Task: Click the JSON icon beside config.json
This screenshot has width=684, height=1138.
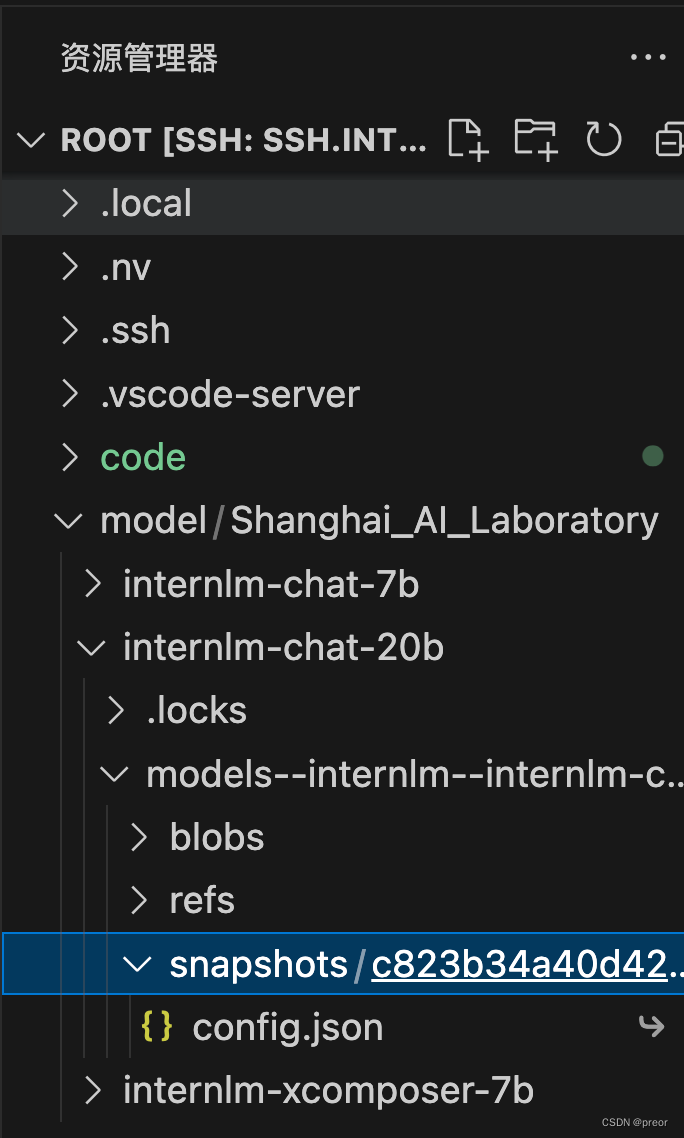Action: (x=156, y=1026)
